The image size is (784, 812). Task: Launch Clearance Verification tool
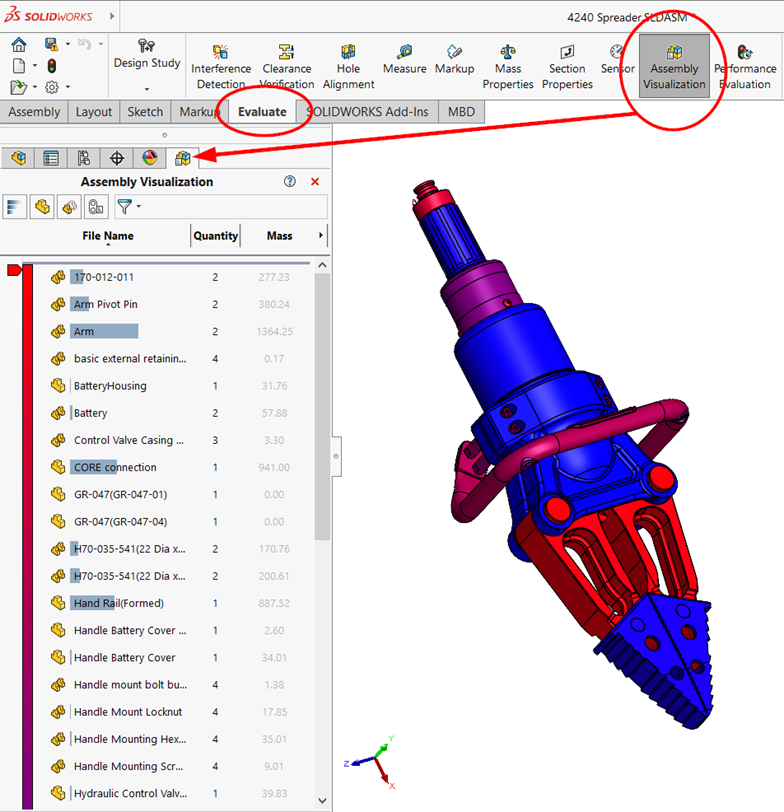[x=286, y=67]
